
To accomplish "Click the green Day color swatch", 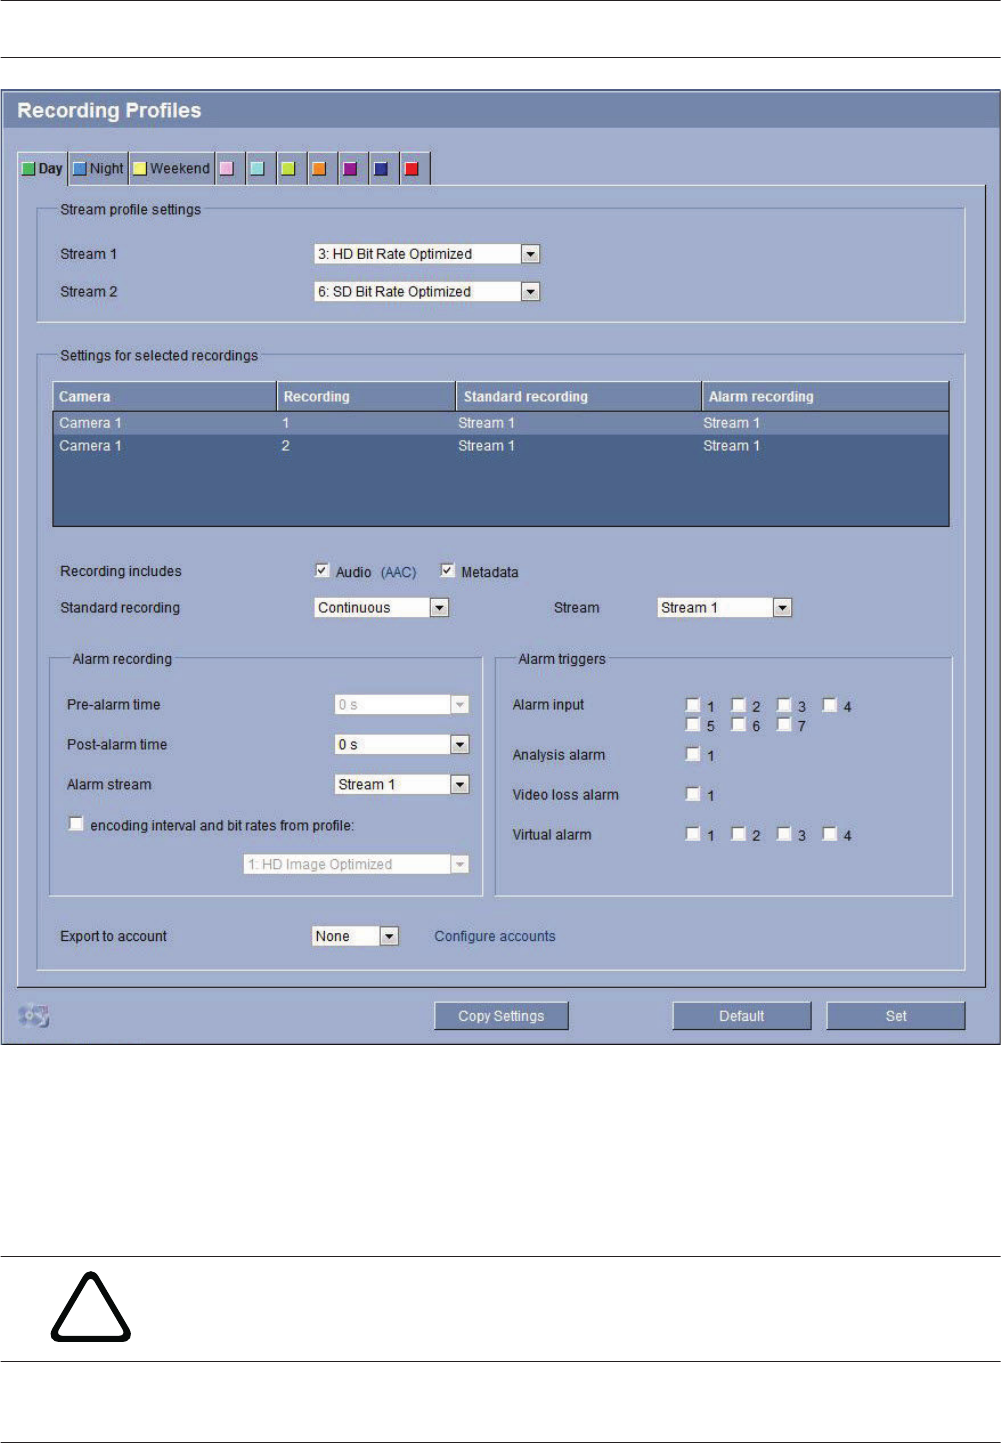I will 29,169.
